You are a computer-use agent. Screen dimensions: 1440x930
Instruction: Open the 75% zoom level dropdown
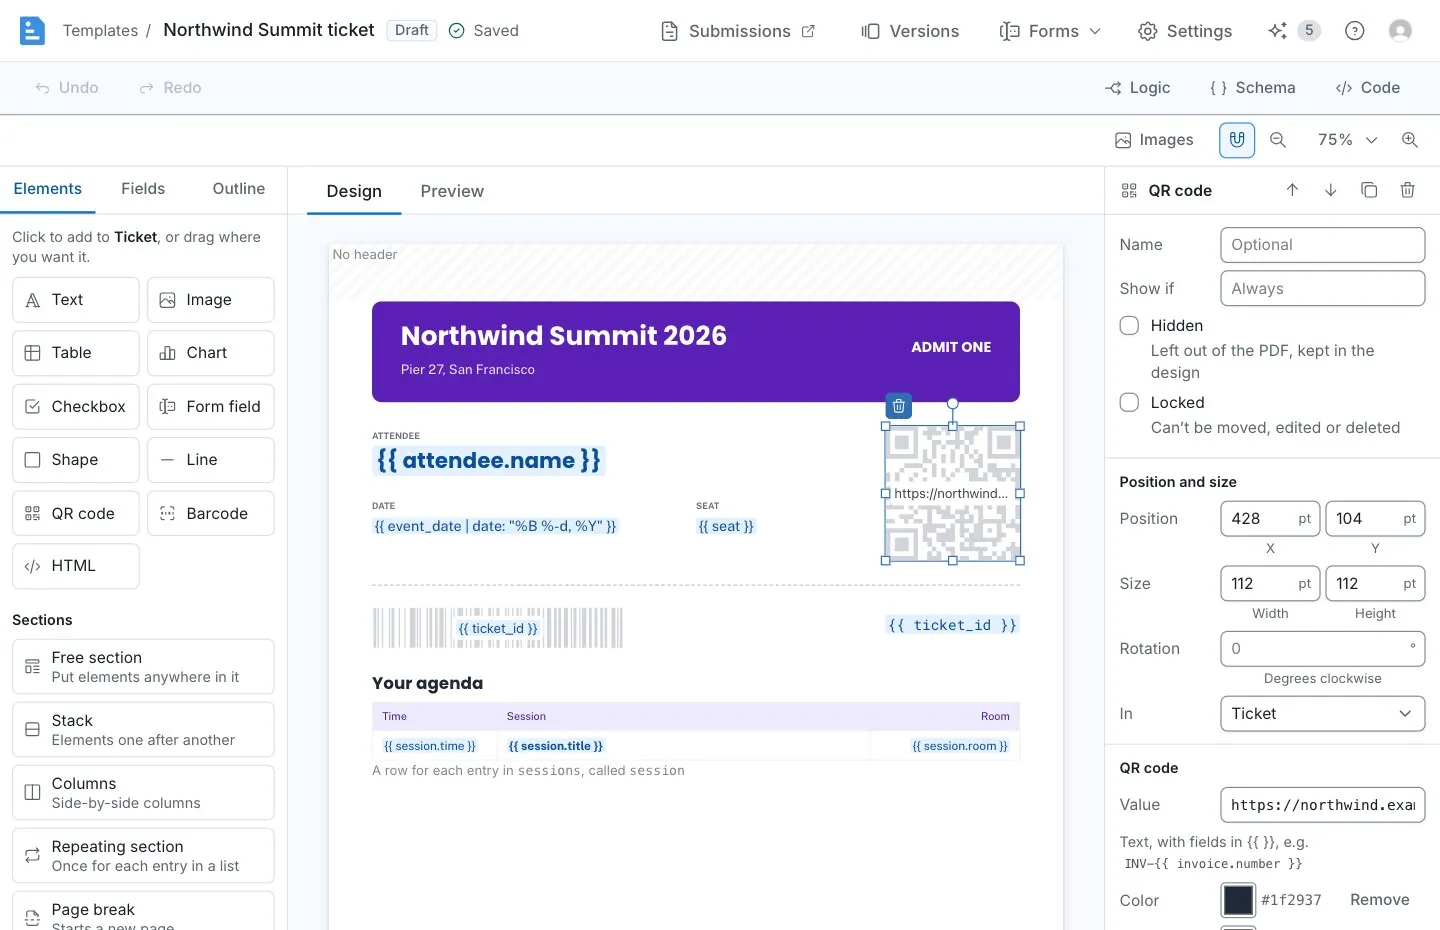tap(1347, 140)
